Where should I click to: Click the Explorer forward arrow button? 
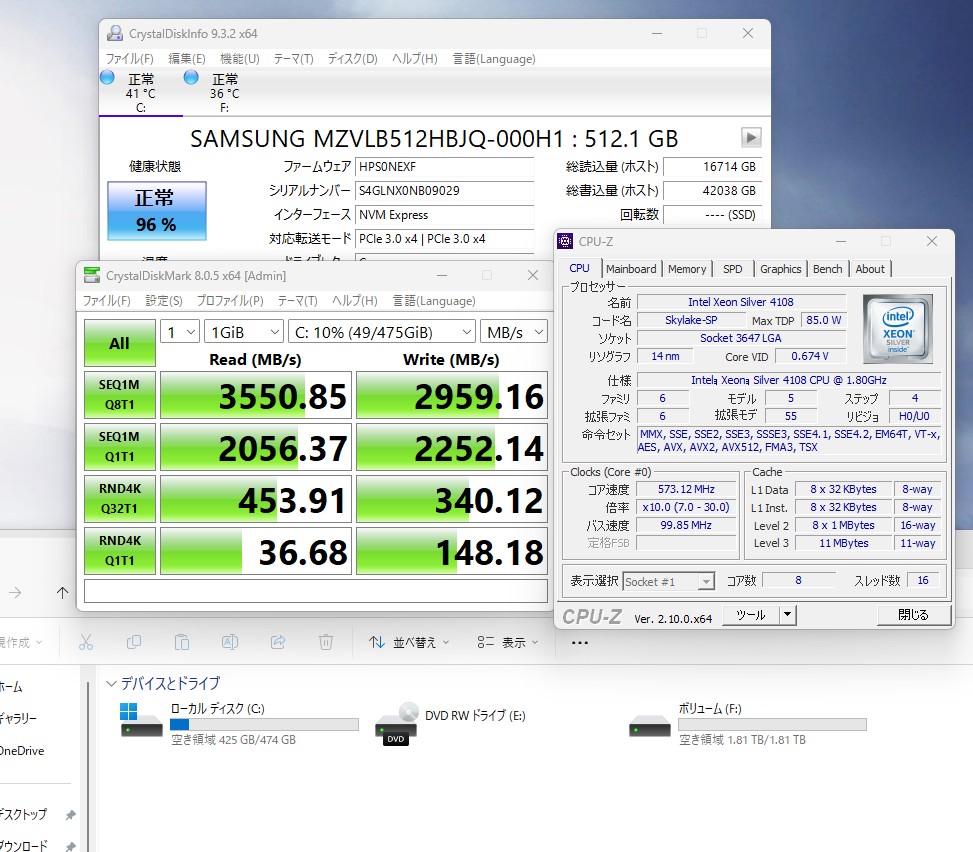point(16,593)
